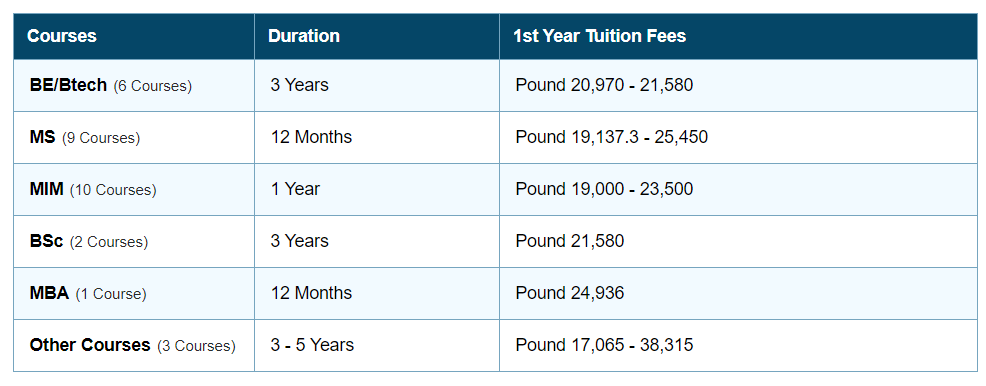986x386 pixels.
Task: Open the Other Courses link
Action: tap(90, 345)
